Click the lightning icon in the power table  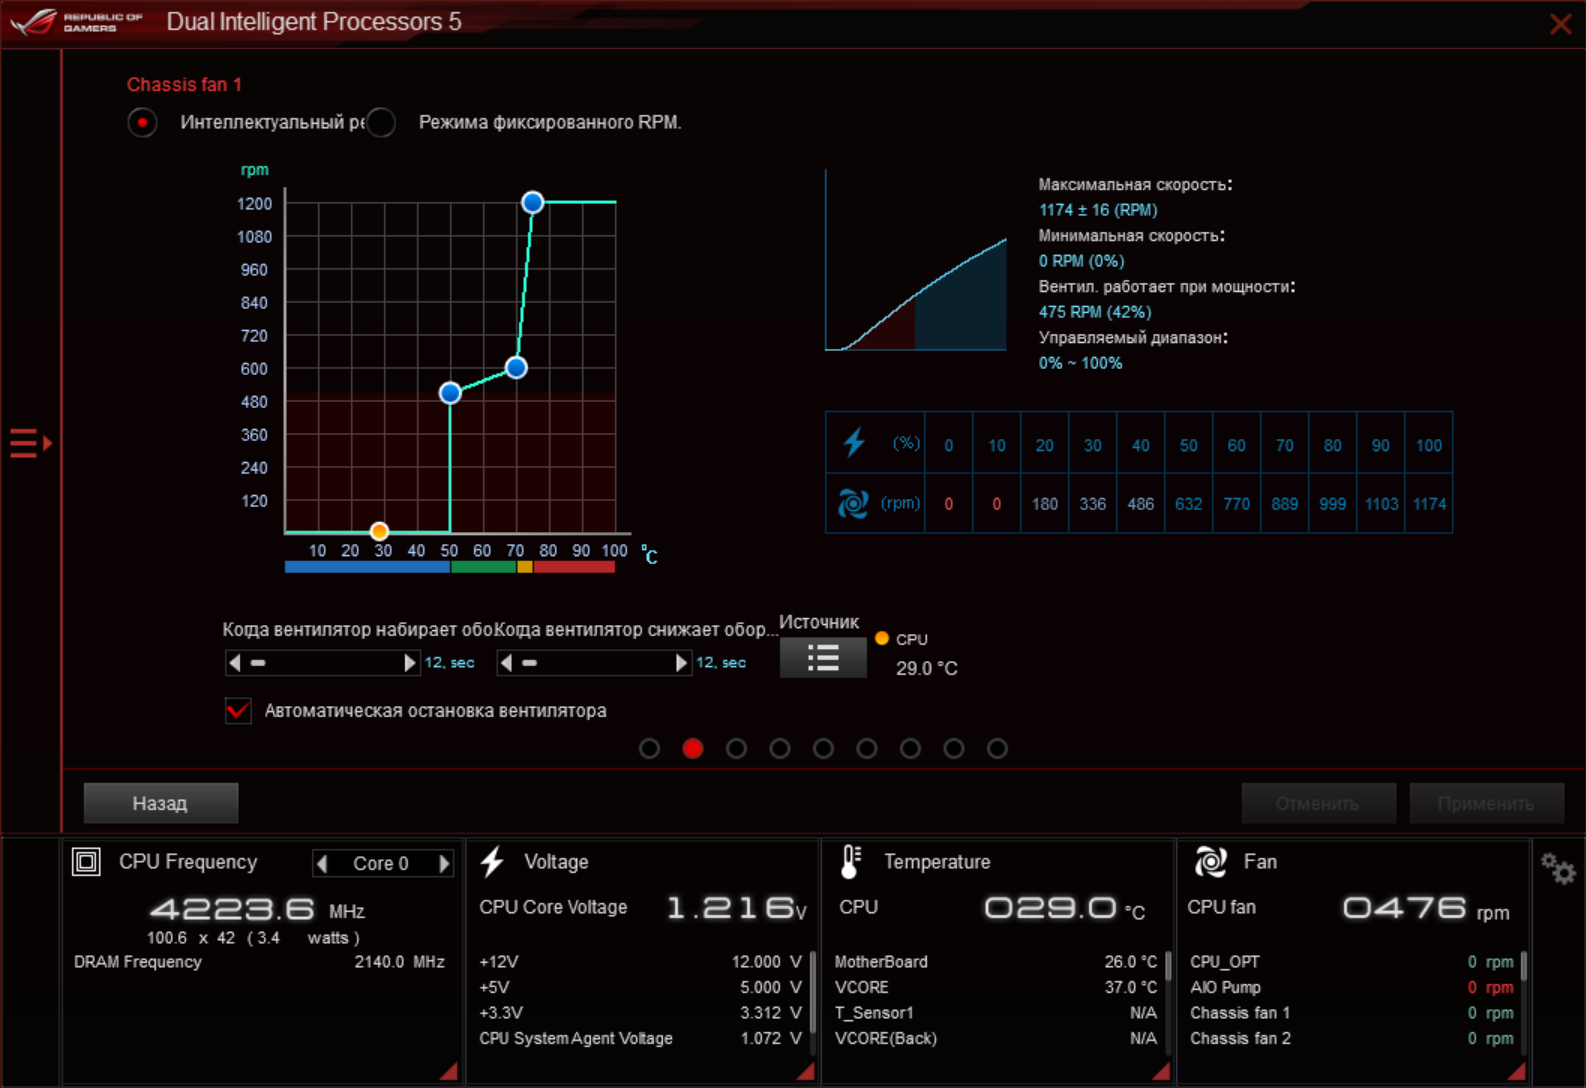point(853,443)
